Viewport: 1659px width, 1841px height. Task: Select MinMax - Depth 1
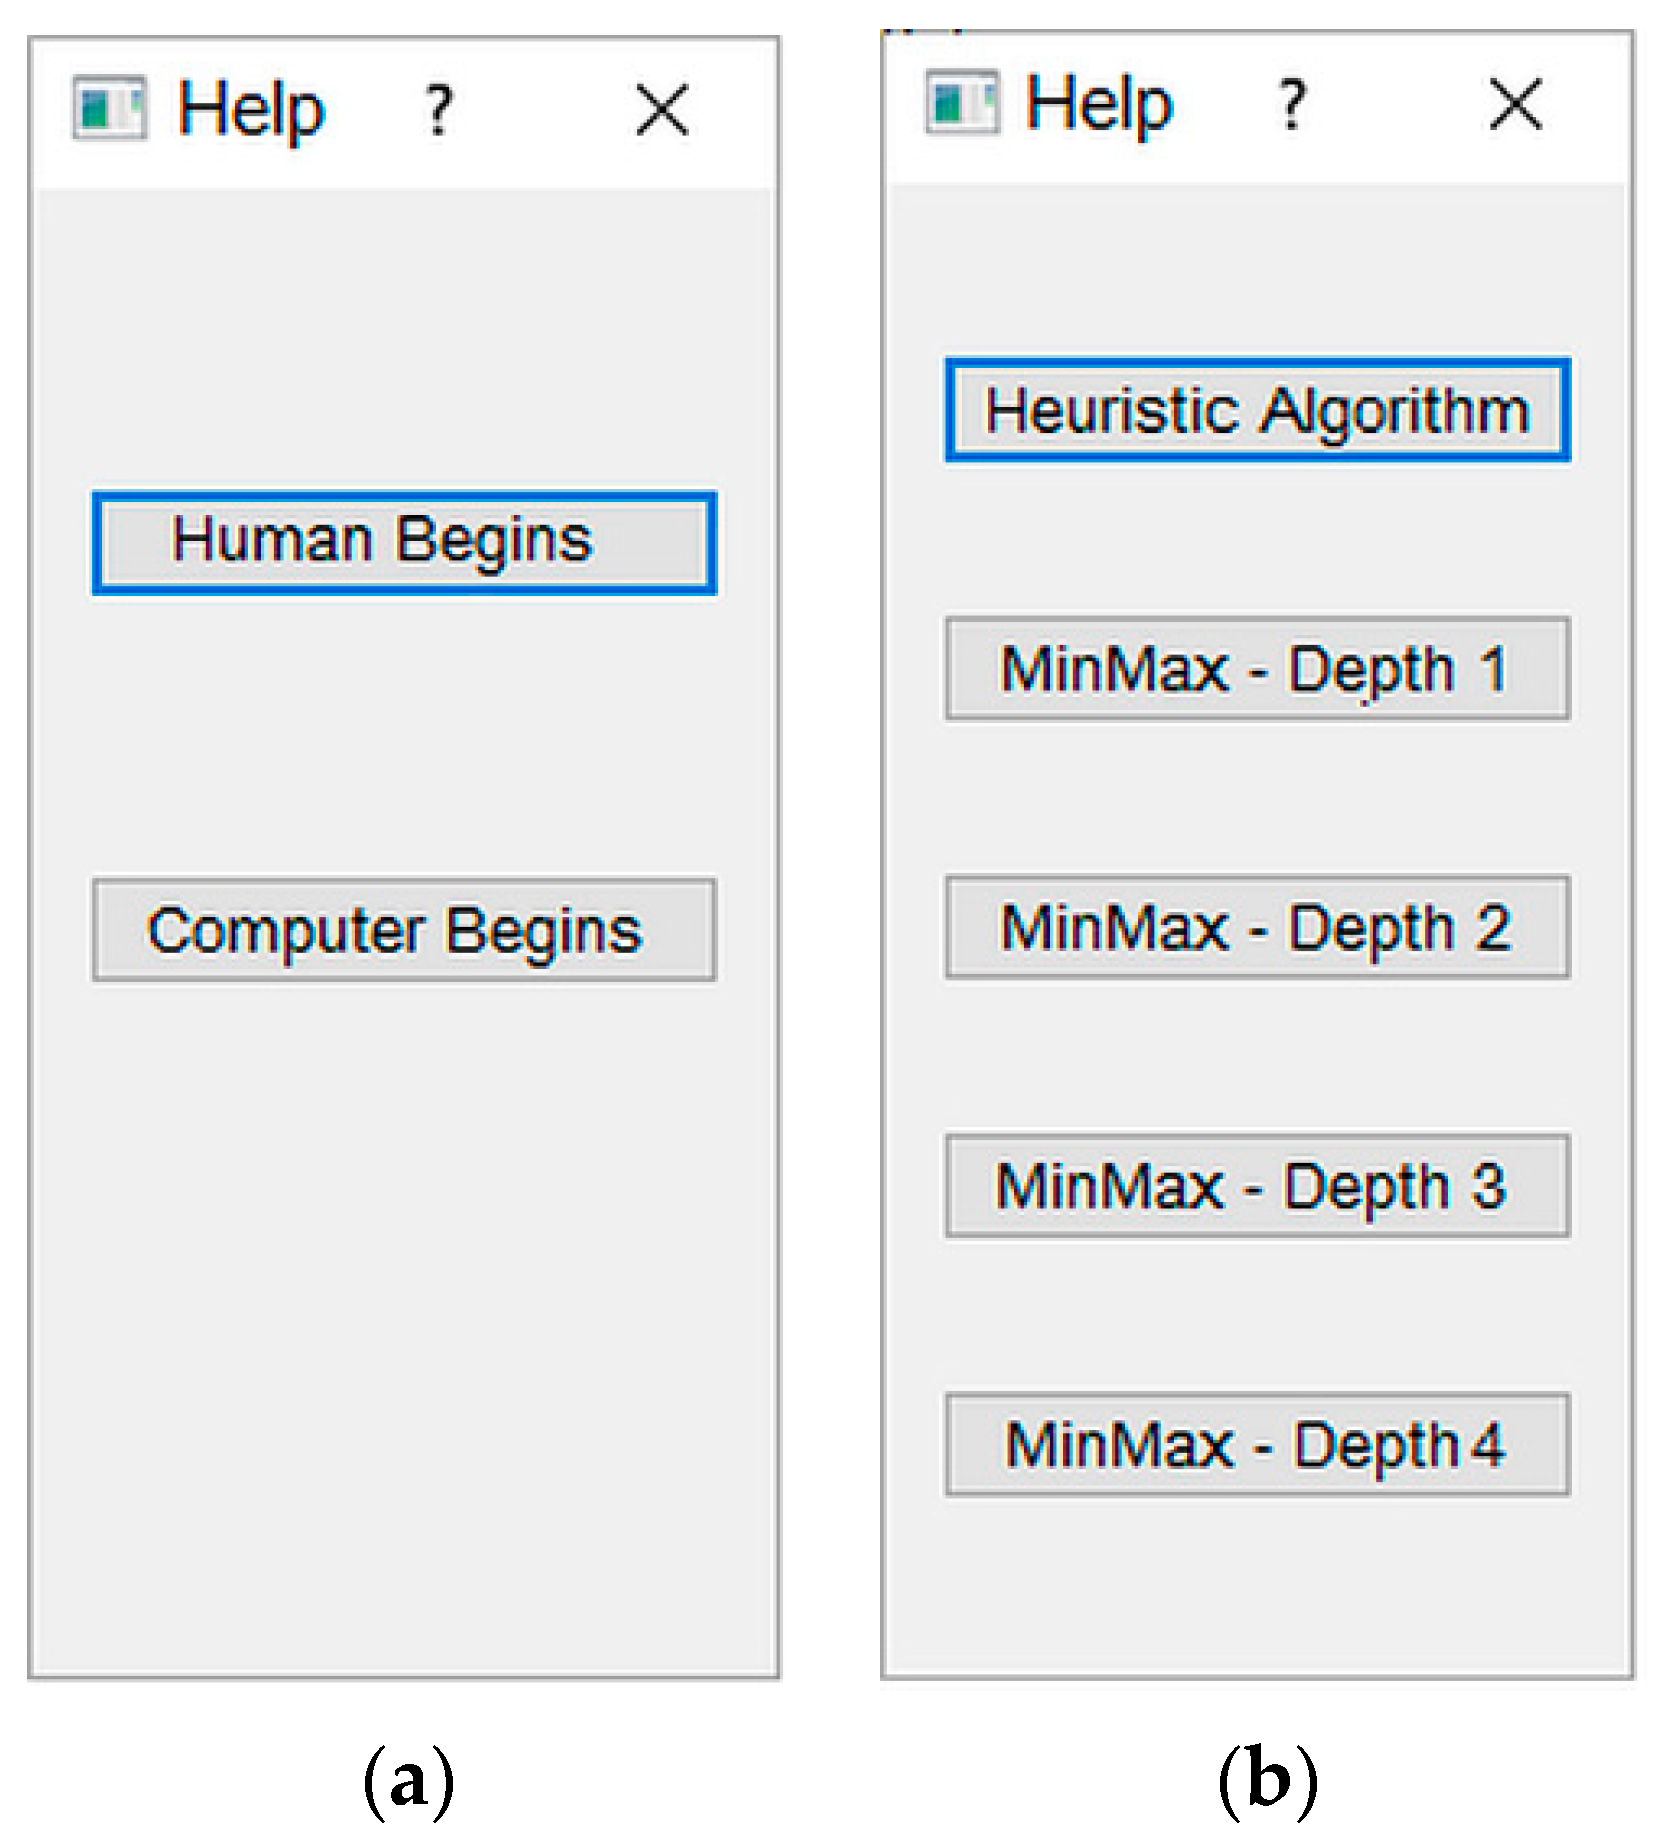click(1257, 668)
